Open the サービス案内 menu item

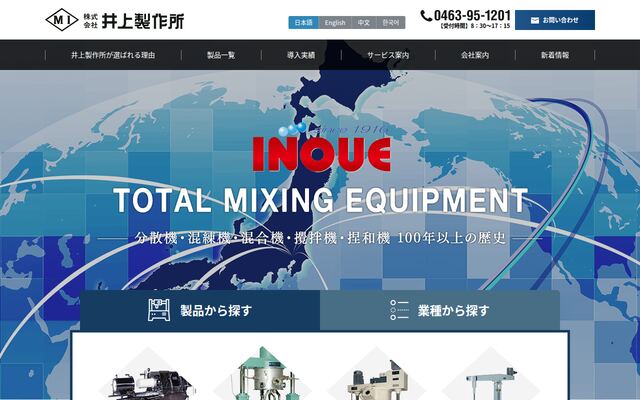388,55
